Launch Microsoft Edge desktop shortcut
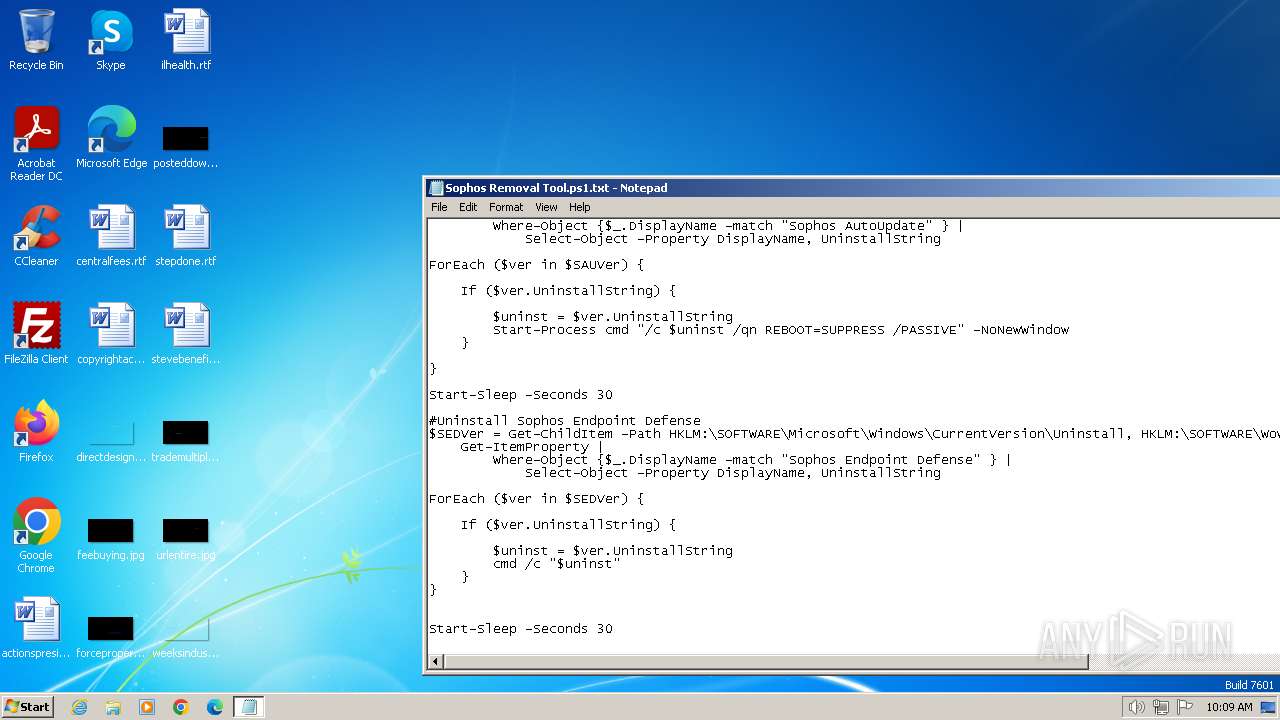Screen dimensions: 1280x720 [111, 138]
